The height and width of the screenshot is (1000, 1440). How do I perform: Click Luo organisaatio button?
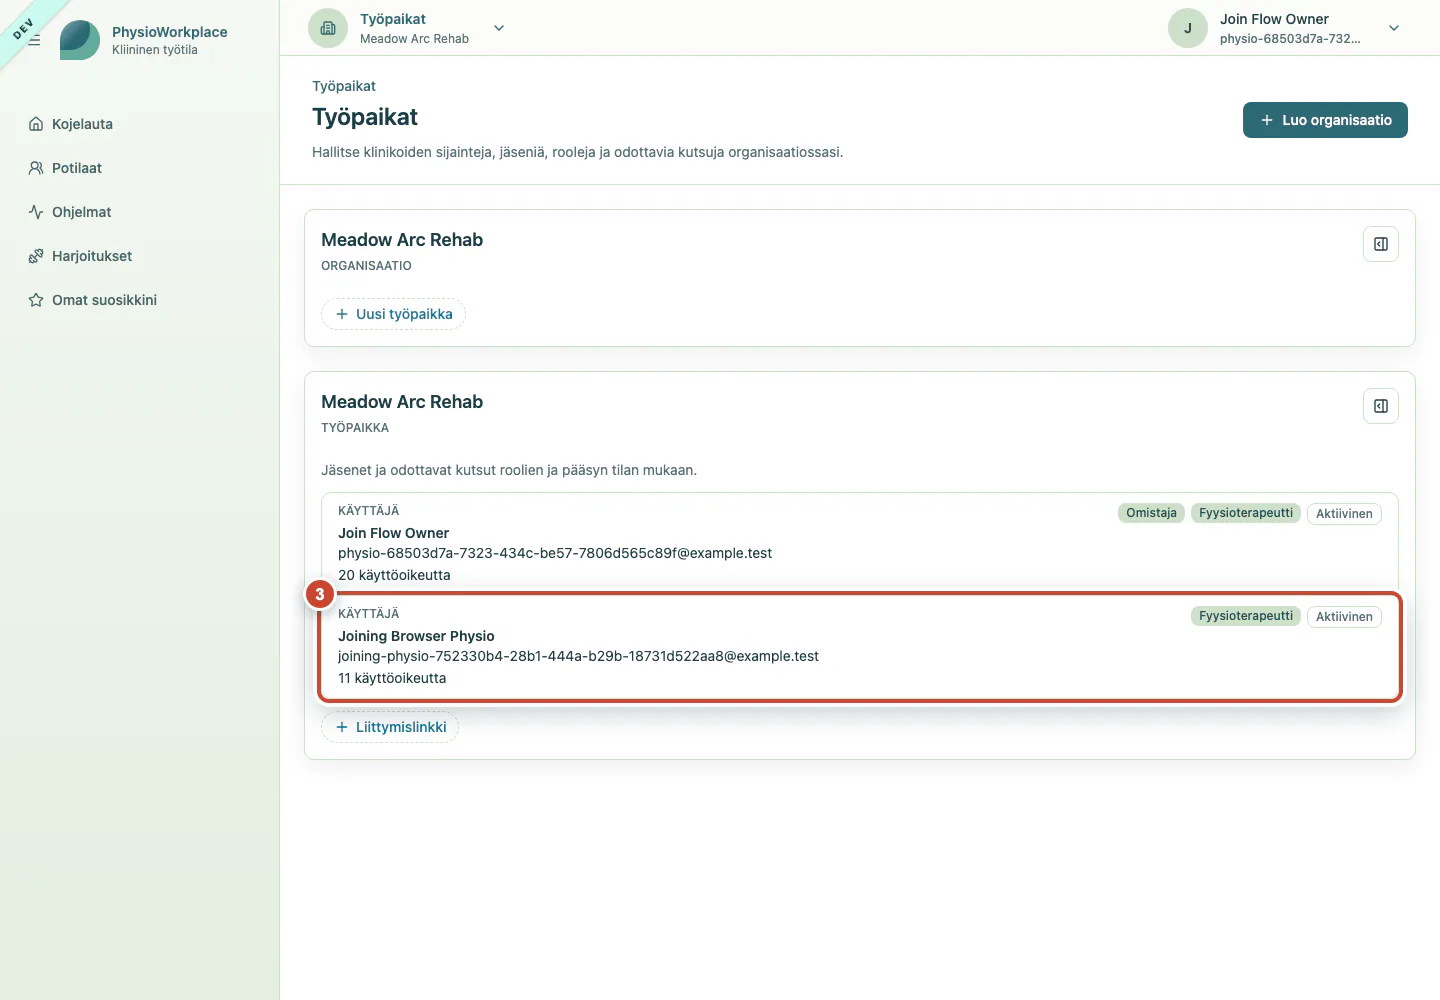pos(1325,120)
